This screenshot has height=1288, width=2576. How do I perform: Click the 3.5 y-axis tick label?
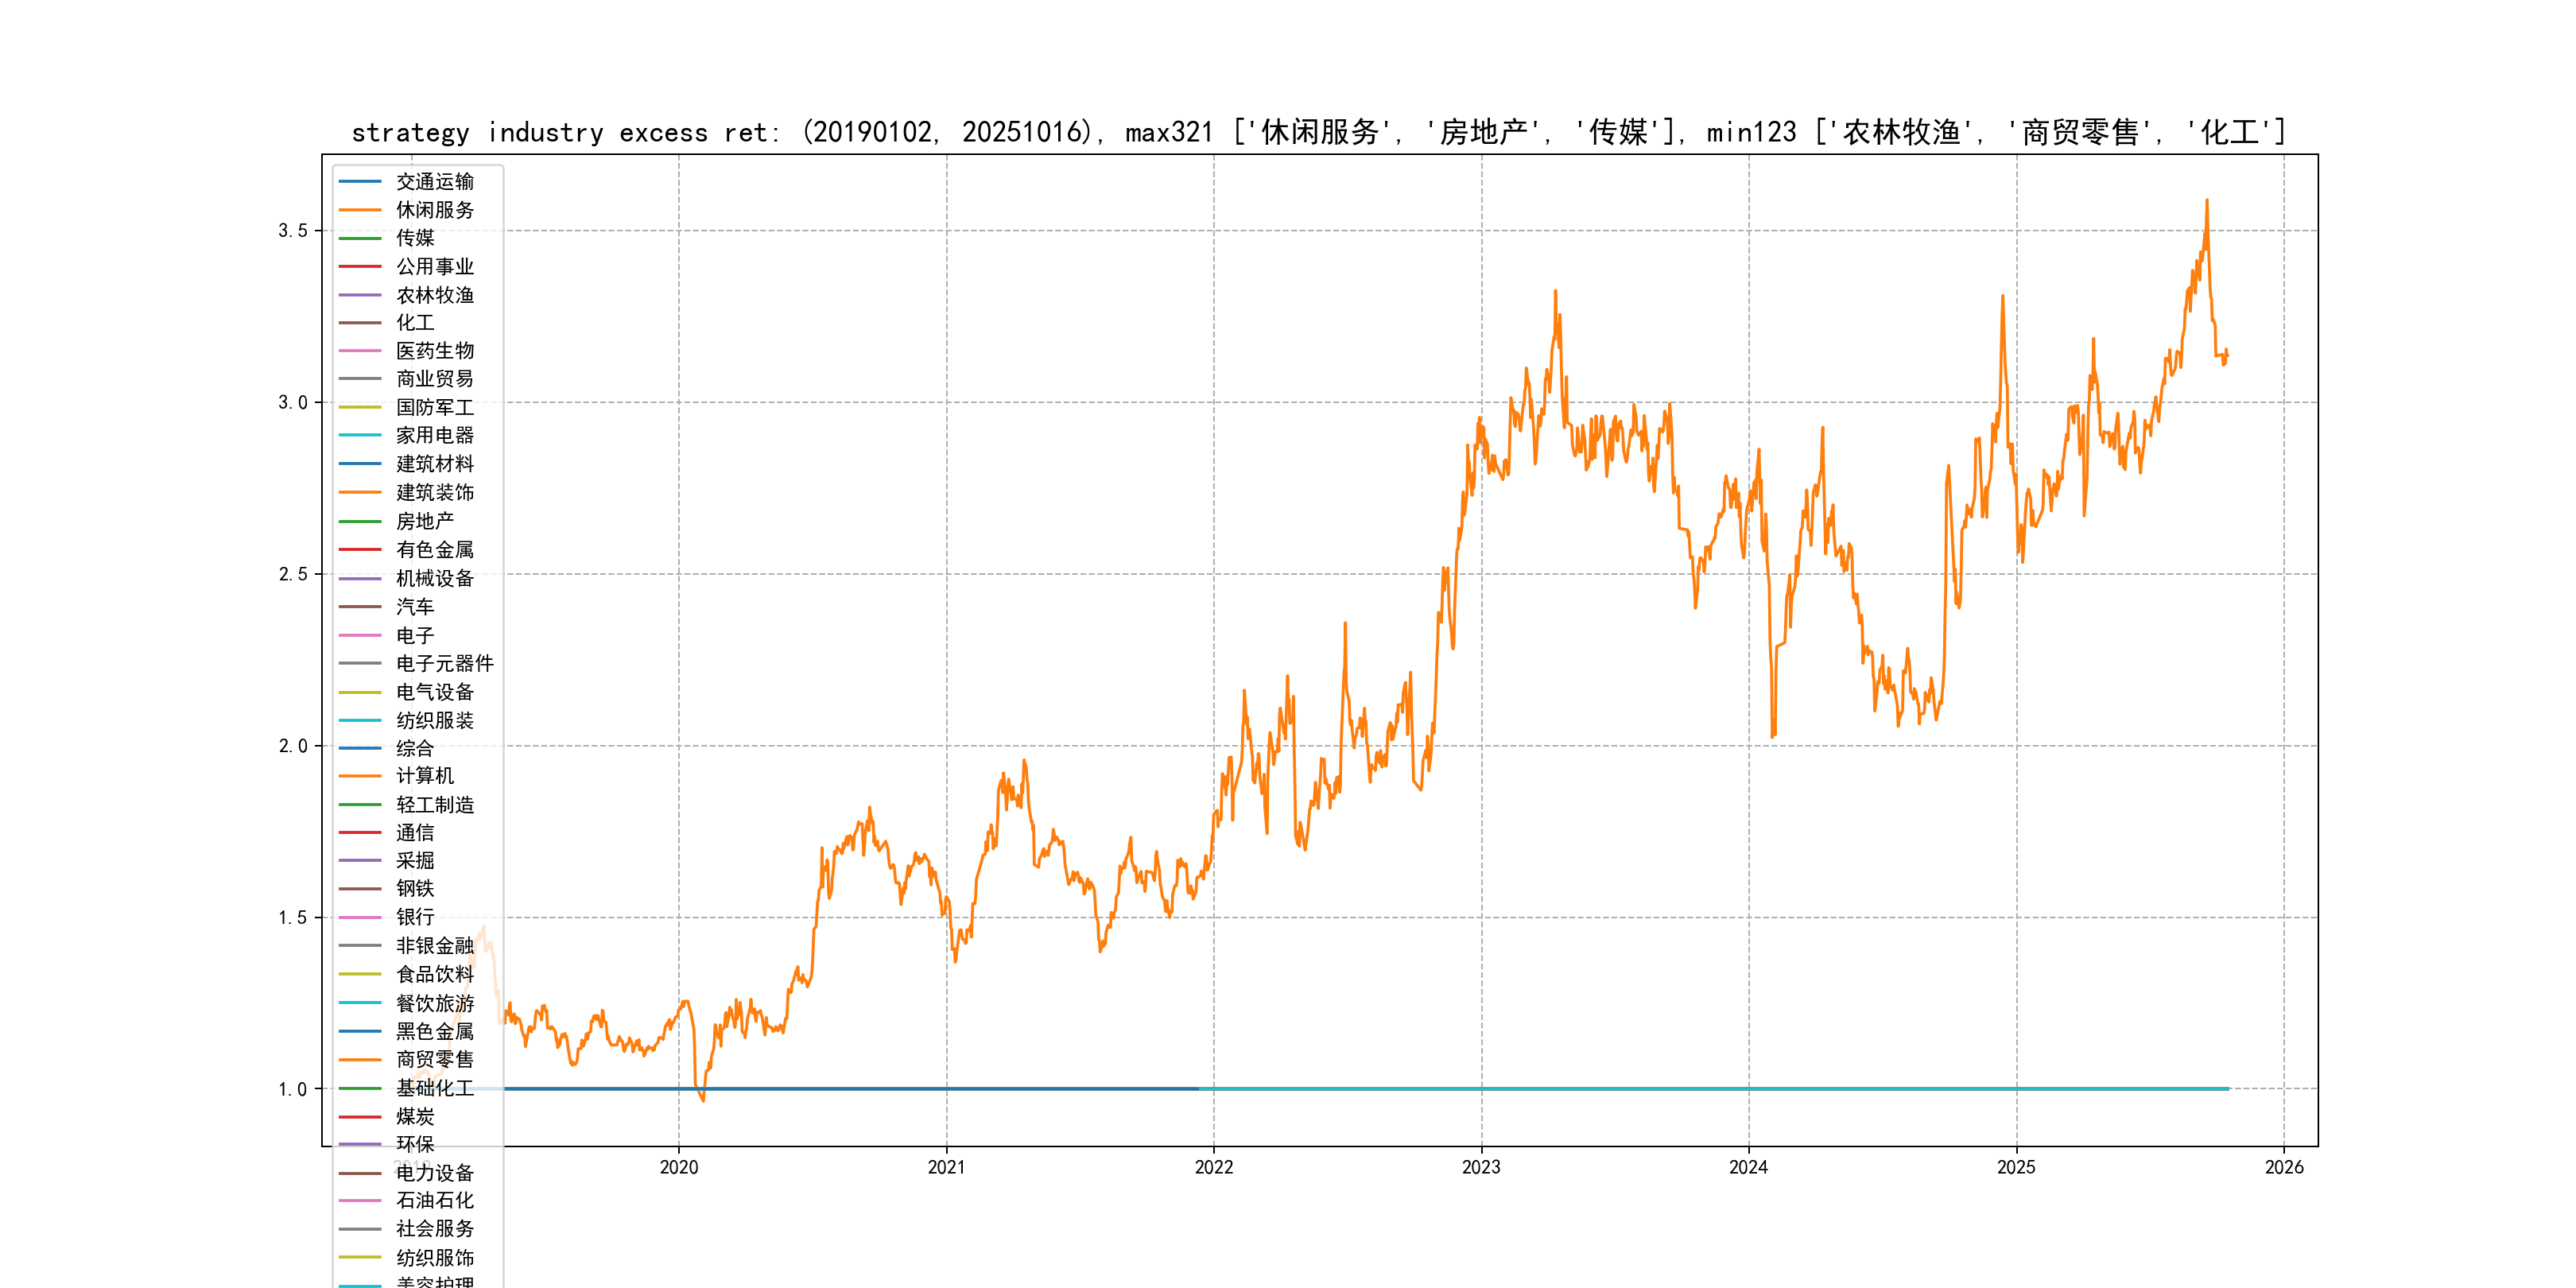(293, 231)
